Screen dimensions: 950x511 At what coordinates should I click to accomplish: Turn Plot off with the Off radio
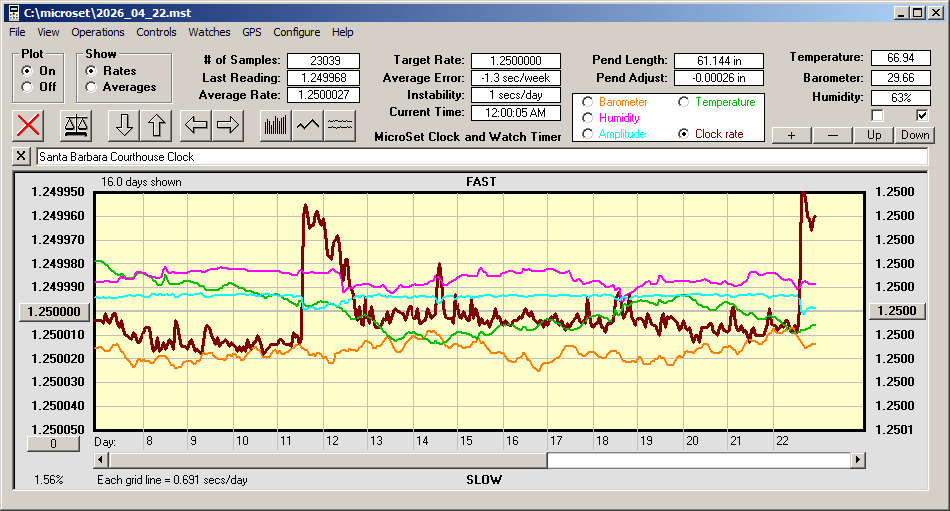[27, 87]
